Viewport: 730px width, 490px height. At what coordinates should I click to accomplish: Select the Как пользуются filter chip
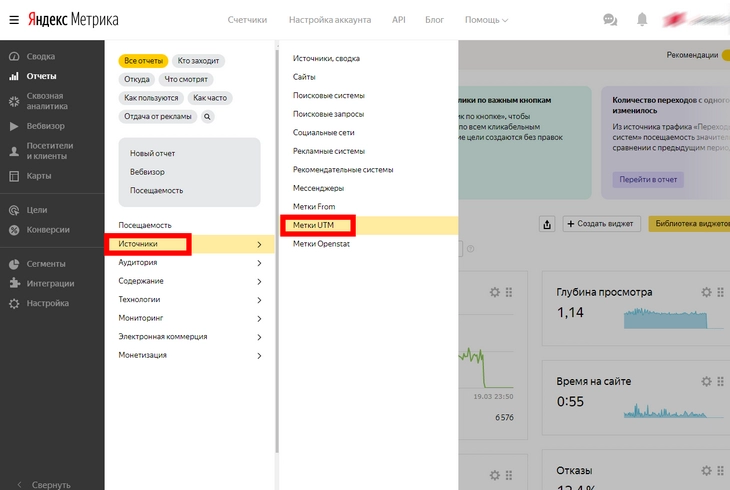[x=151, y=98]
